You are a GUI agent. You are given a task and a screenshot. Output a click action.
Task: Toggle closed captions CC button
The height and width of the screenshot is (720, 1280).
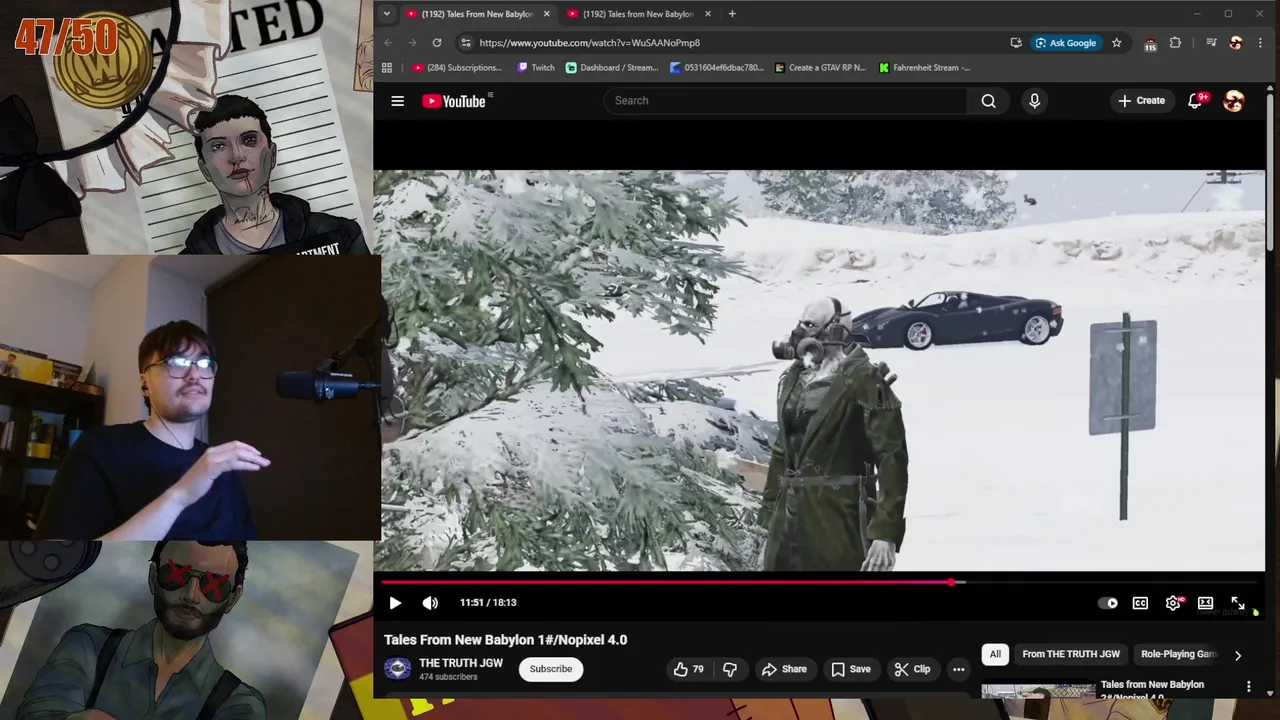[x=1140, y=603]
